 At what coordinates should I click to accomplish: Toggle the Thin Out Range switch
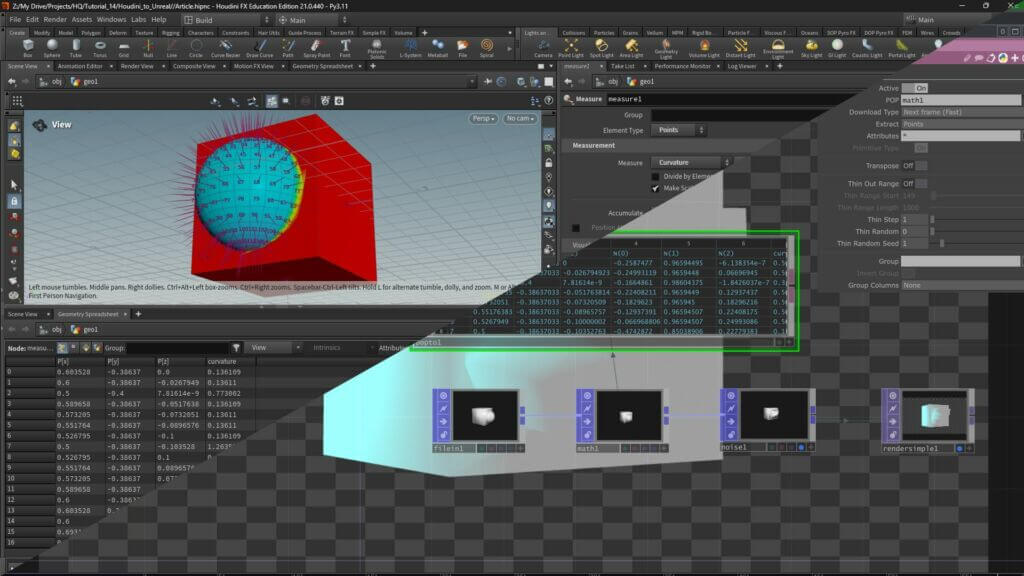point(914,184)
